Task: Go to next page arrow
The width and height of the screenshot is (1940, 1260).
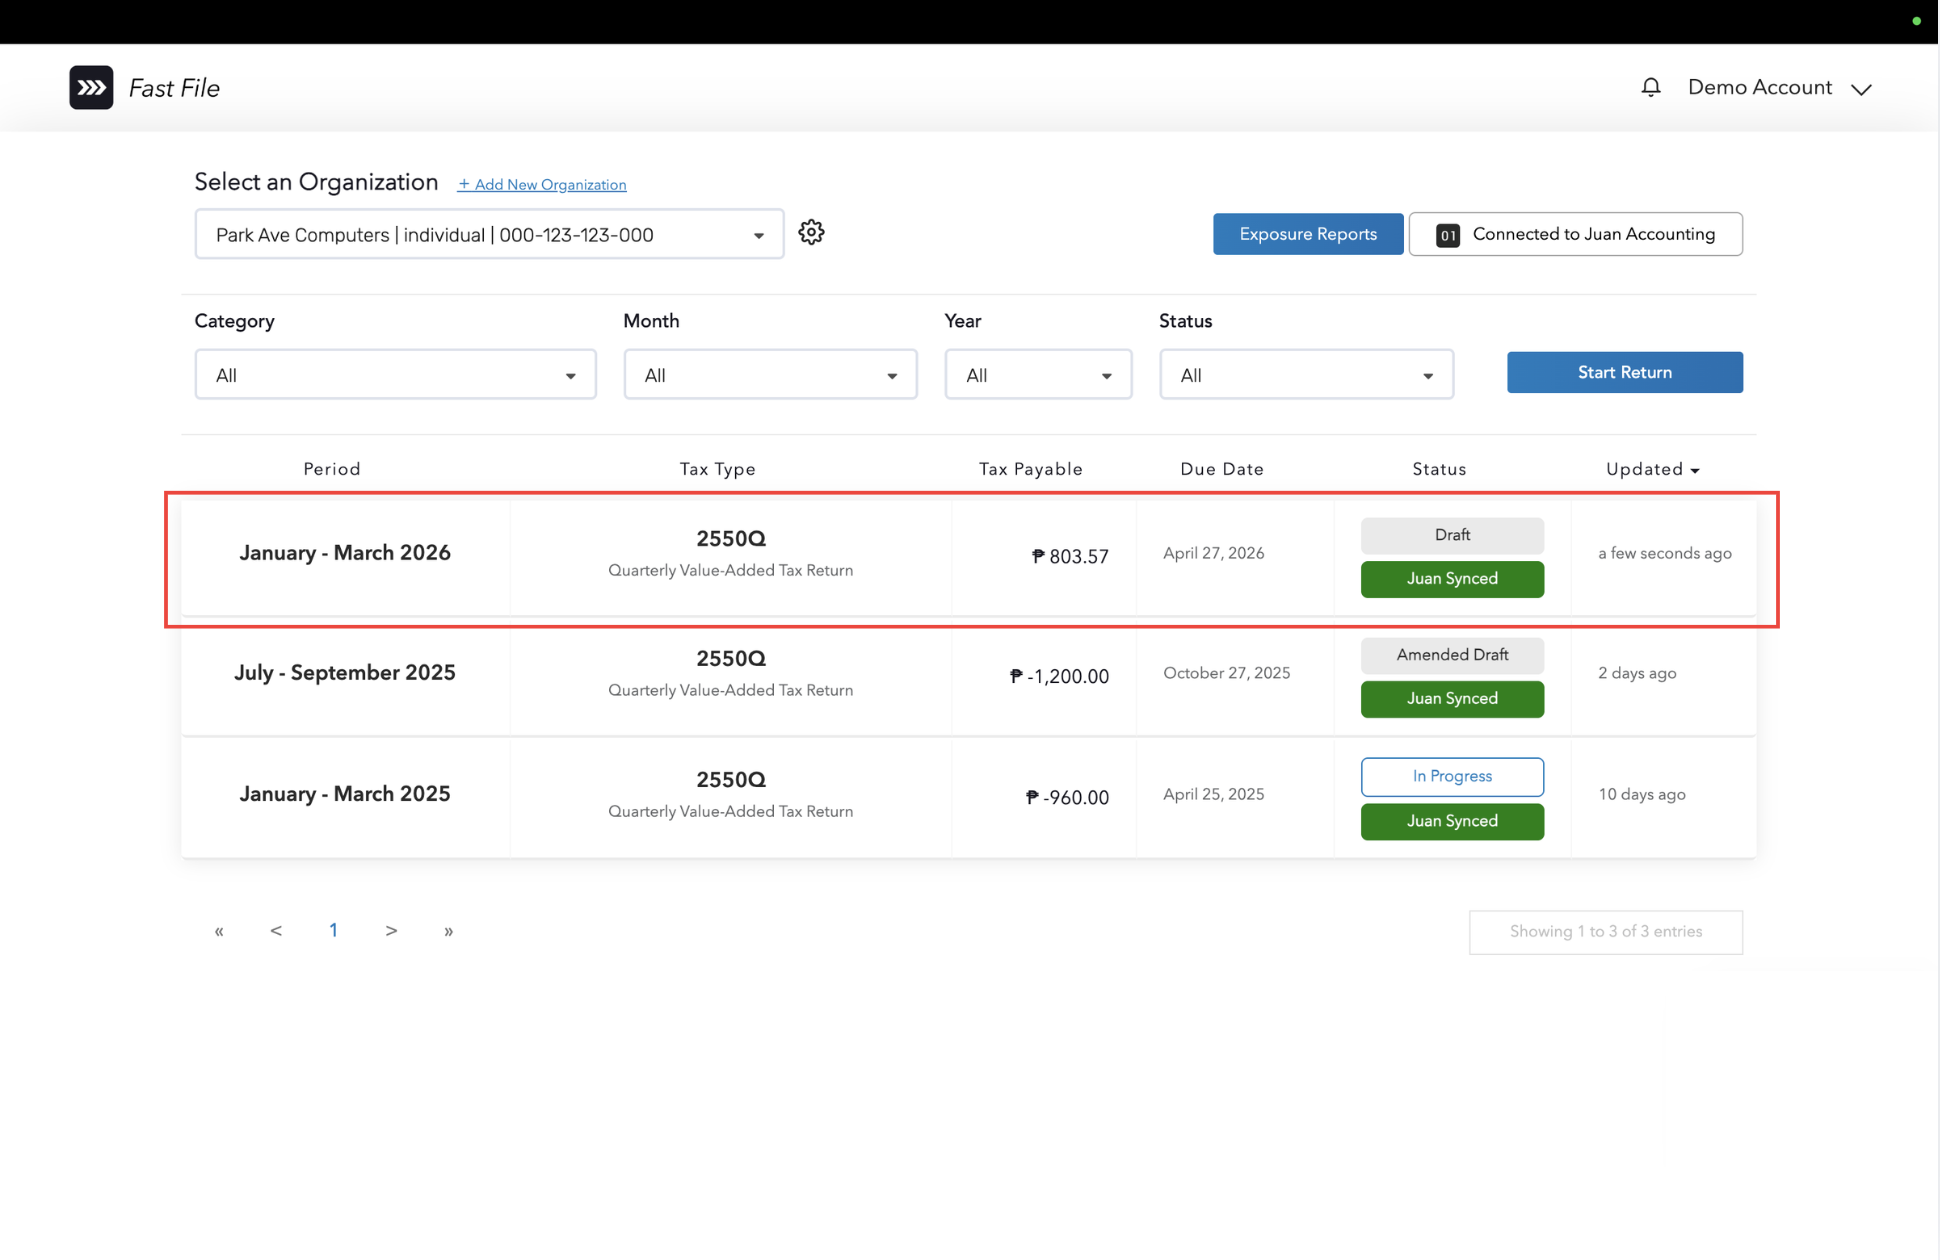Action: pos(391,931)
